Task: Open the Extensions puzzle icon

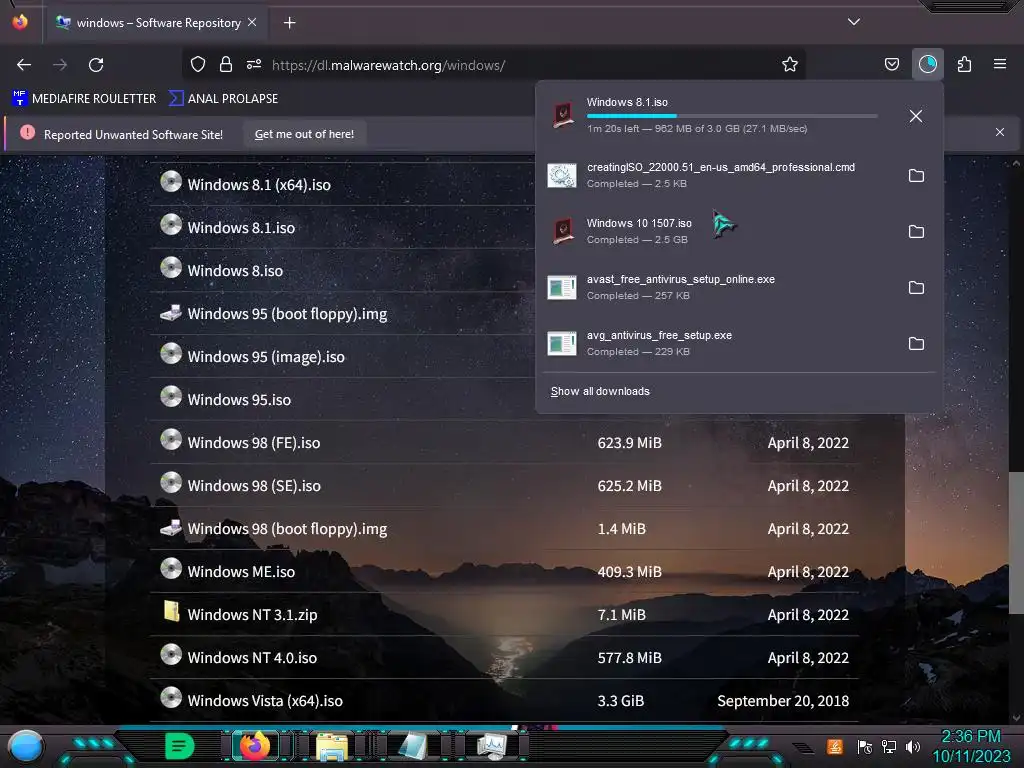Action: click(964, 65)
